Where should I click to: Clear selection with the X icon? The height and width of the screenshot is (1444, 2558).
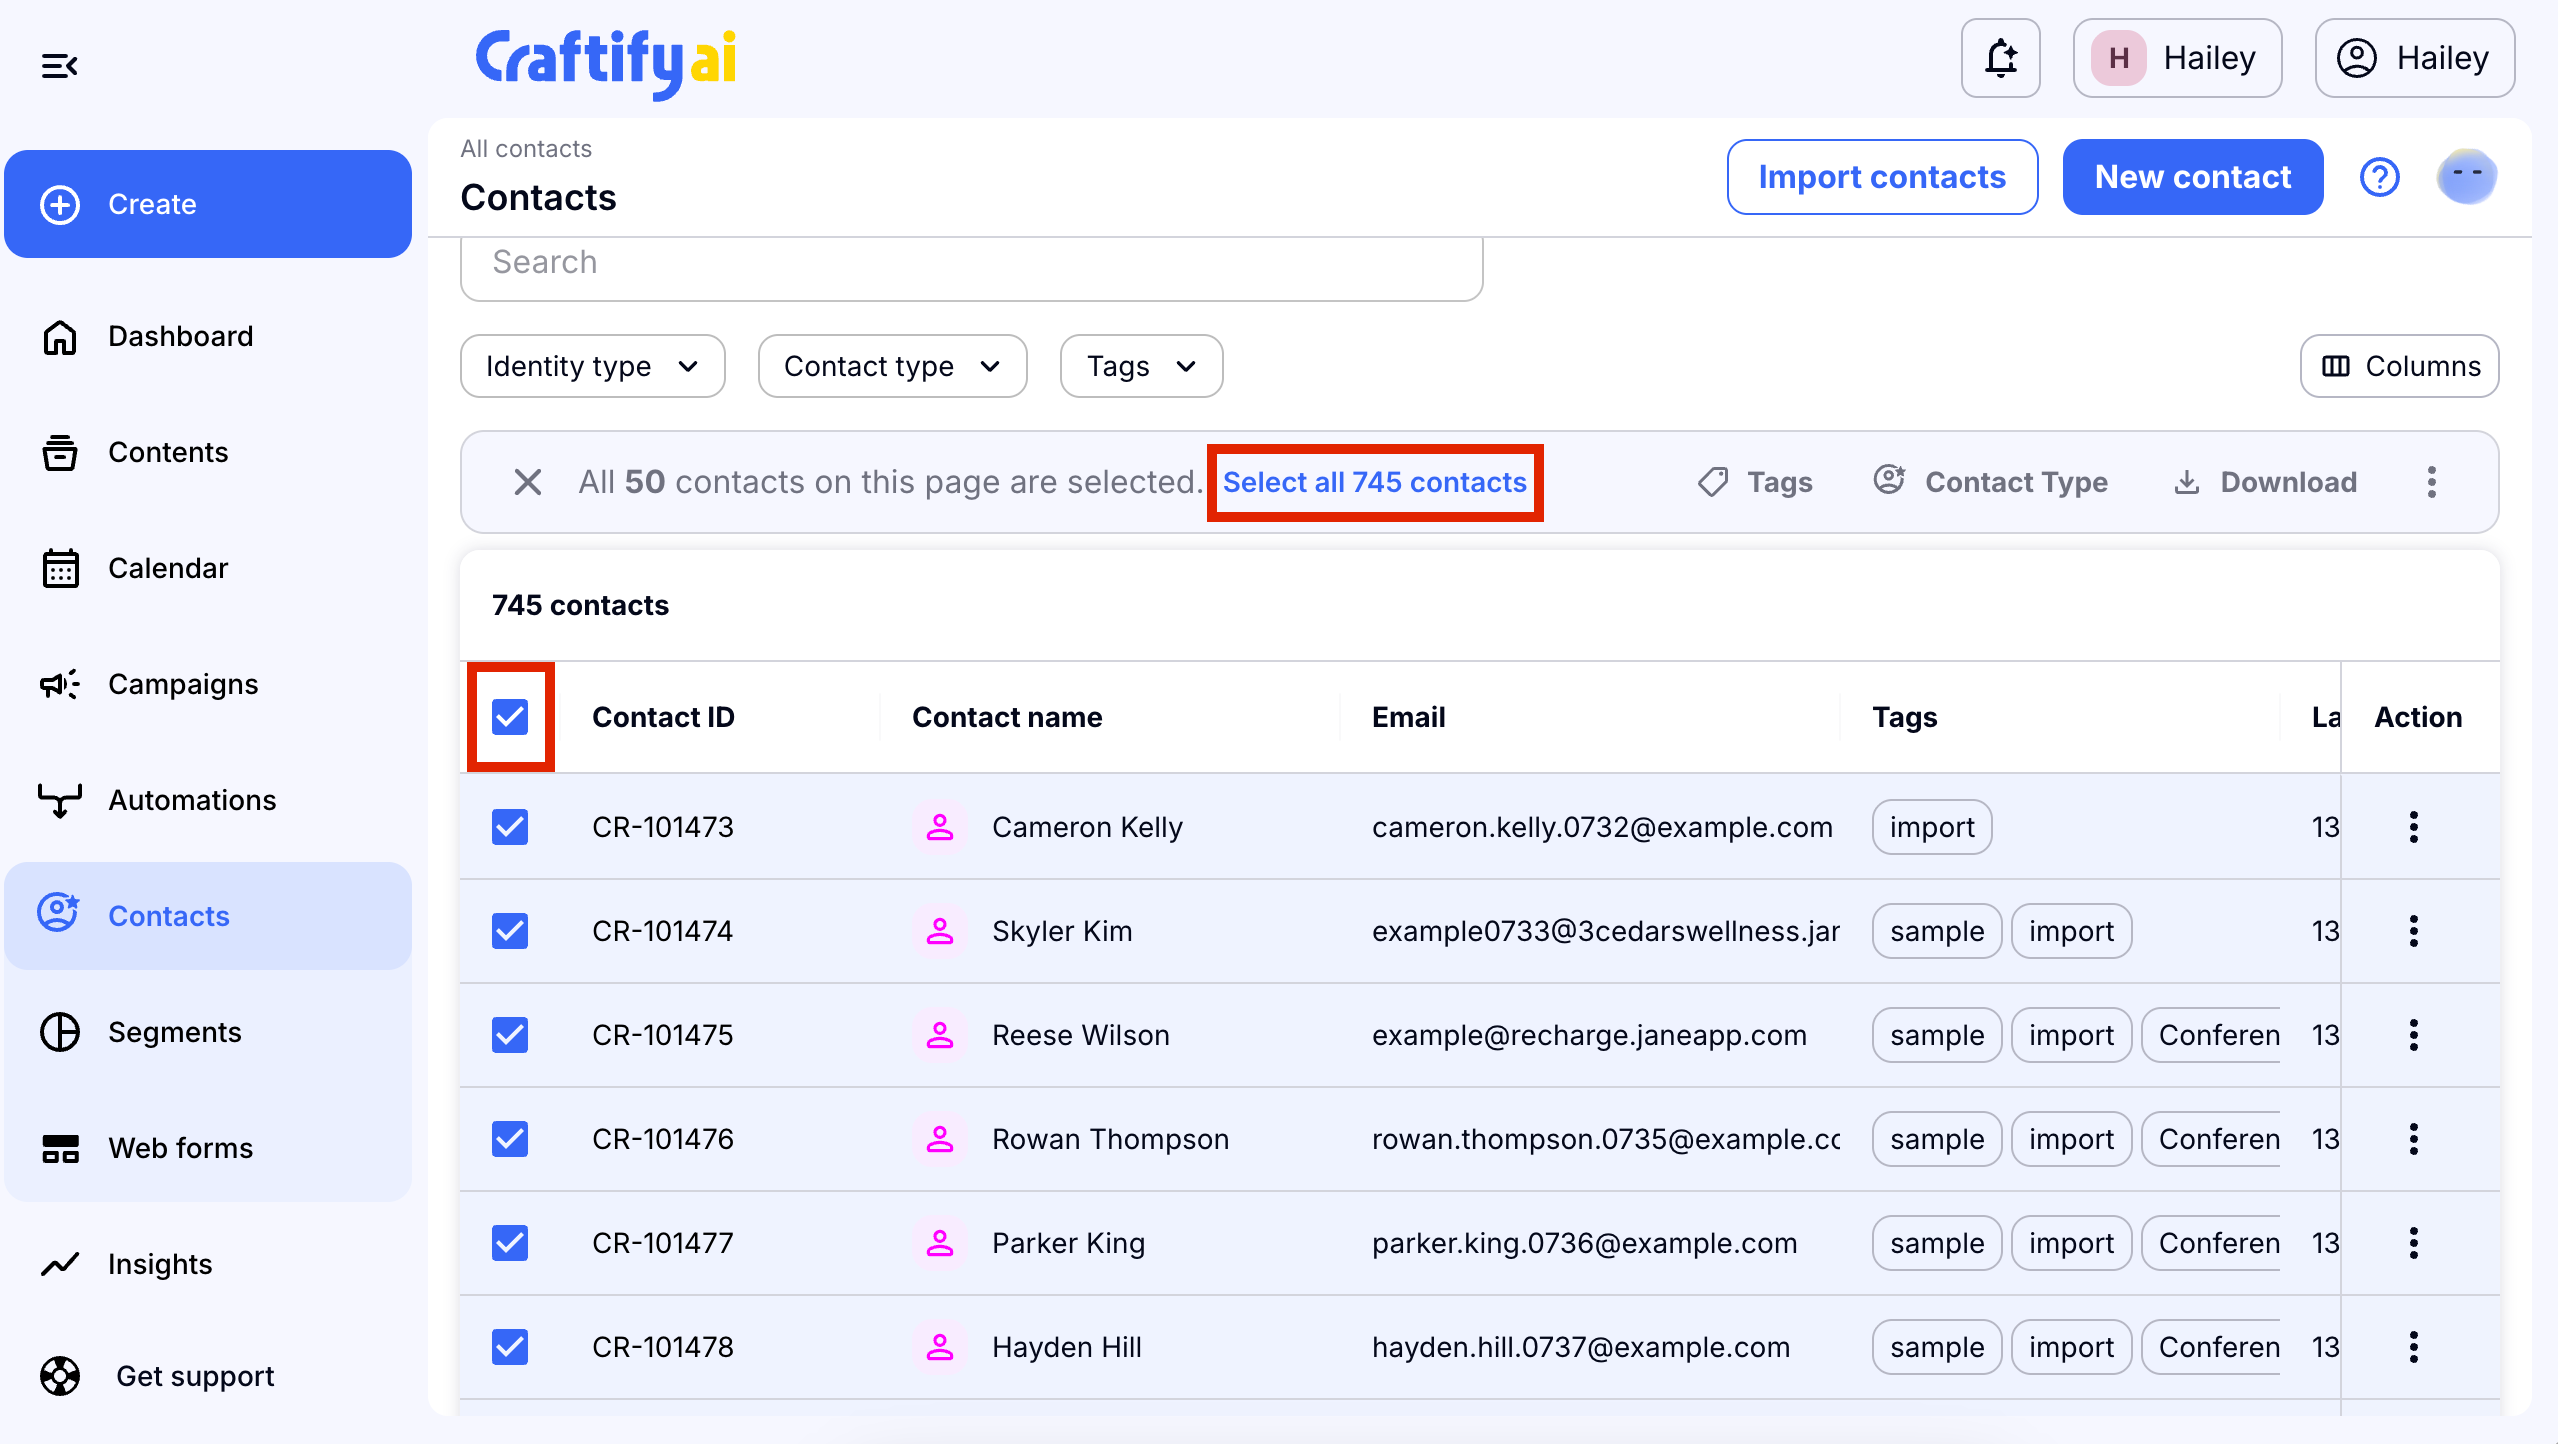click(528, 482)
